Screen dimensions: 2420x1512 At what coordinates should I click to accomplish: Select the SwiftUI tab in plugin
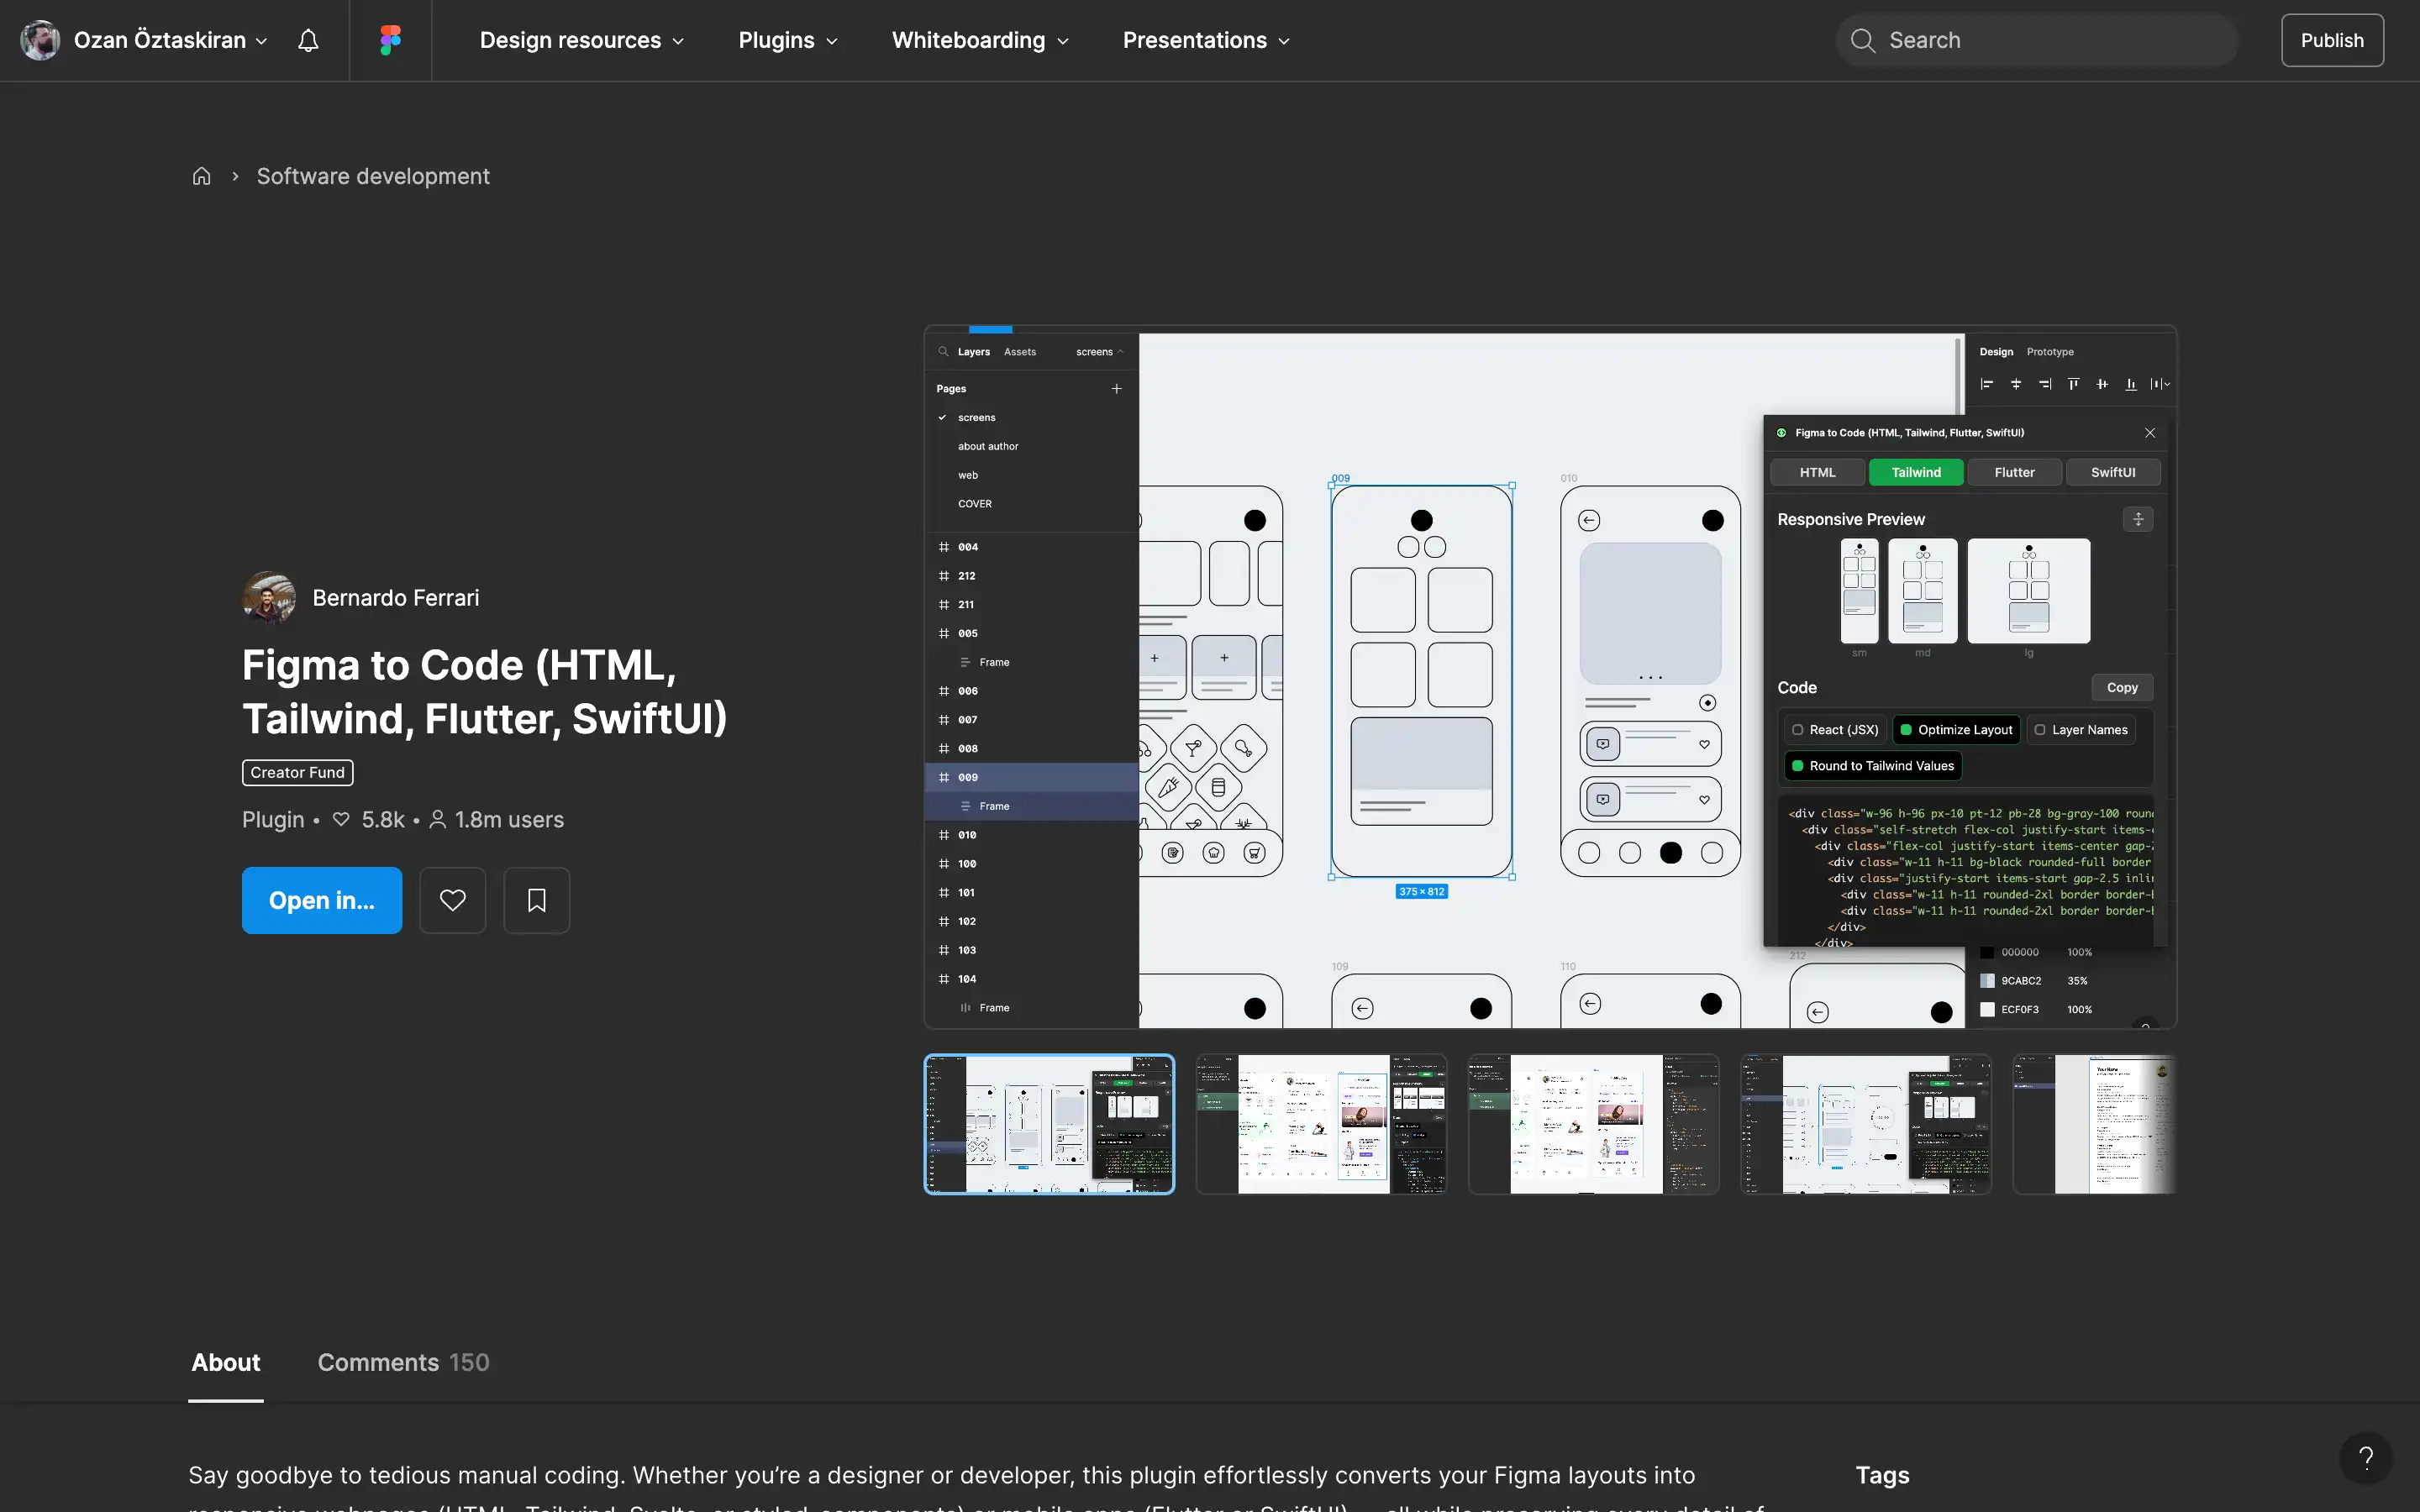point(2113,472)
